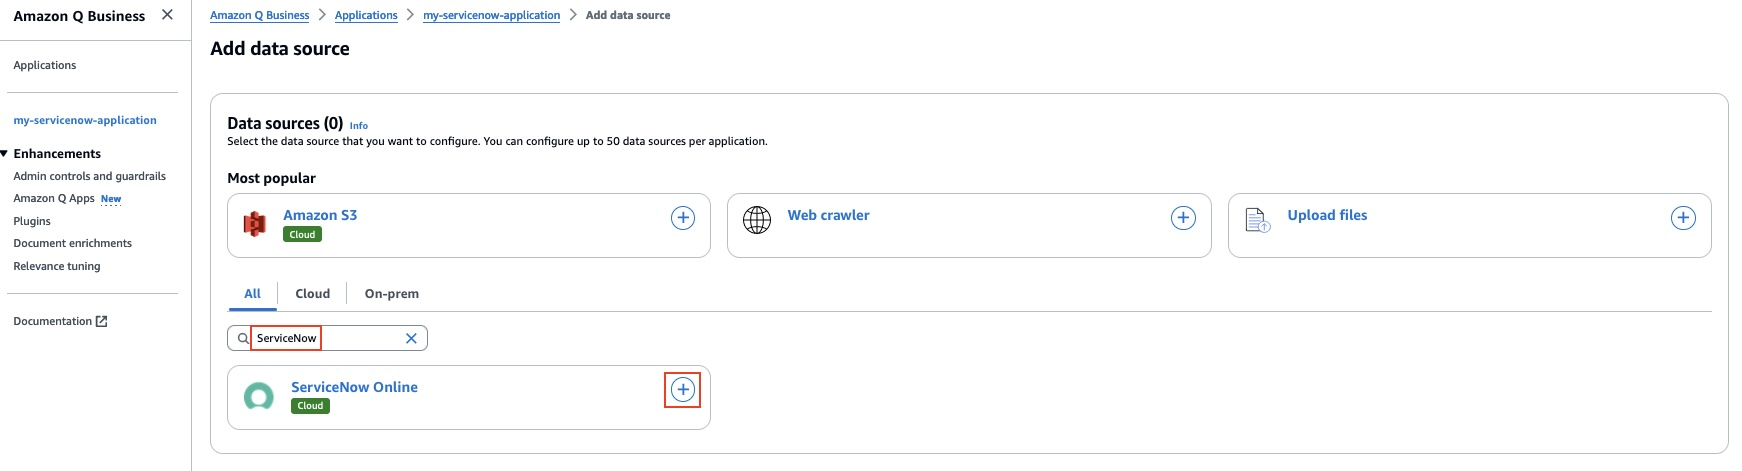The height and width of the screenshot is (471, 1742).
Task: Click the Web crawler plus icon
Action: click(1183, 218)
